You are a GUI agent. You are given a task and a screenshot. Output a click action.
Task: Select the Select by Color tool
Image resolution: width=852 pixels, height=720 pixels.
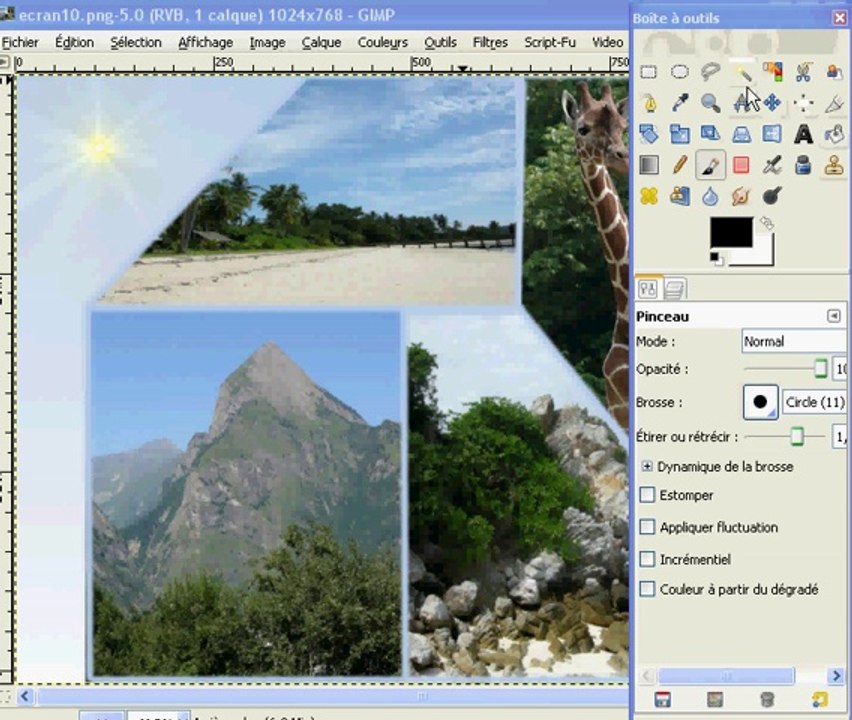click(x=773, y=71)
